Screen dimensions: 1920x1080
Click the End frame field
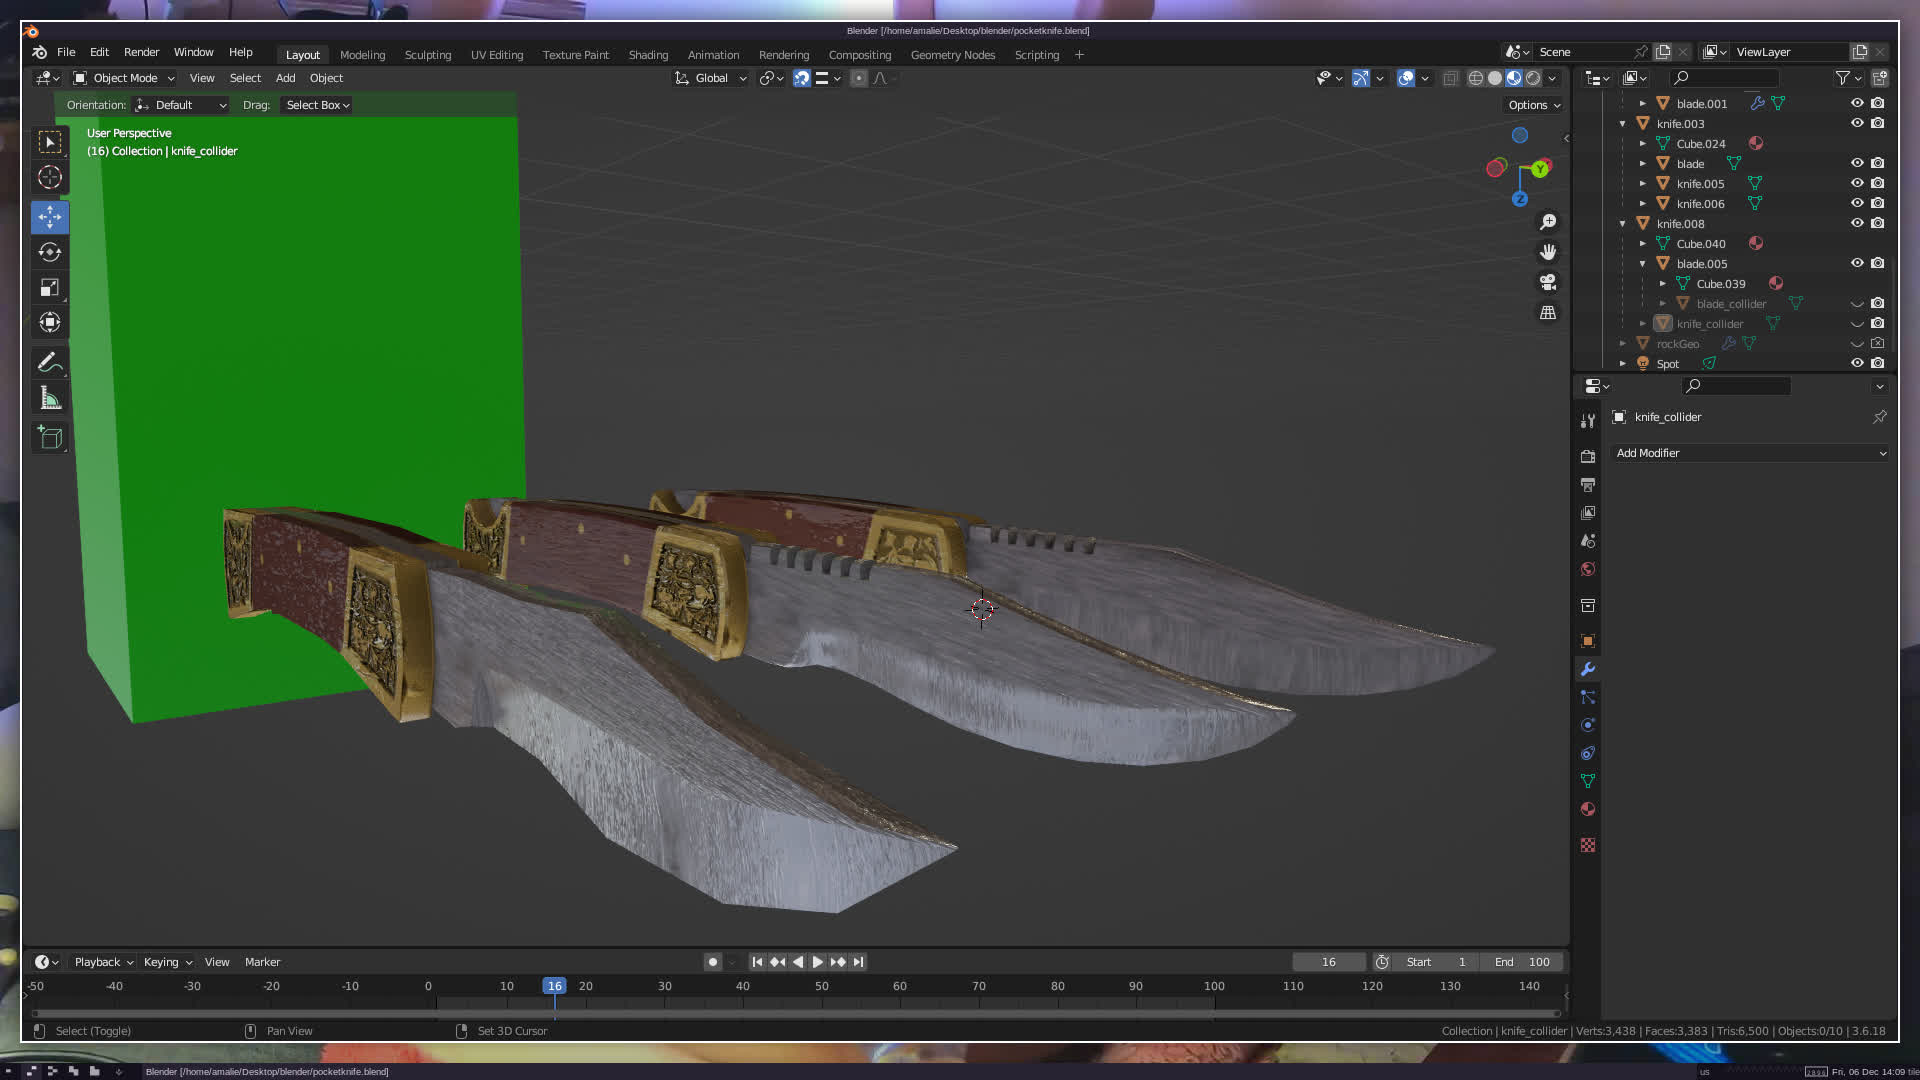(1522, 962)
